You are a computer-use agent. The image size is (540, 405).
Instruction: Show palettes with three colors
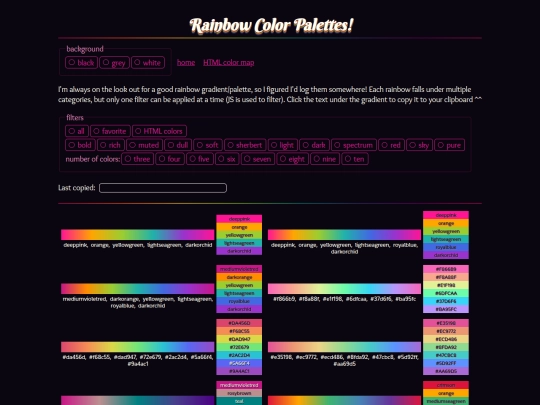click(x=138, y=159)
